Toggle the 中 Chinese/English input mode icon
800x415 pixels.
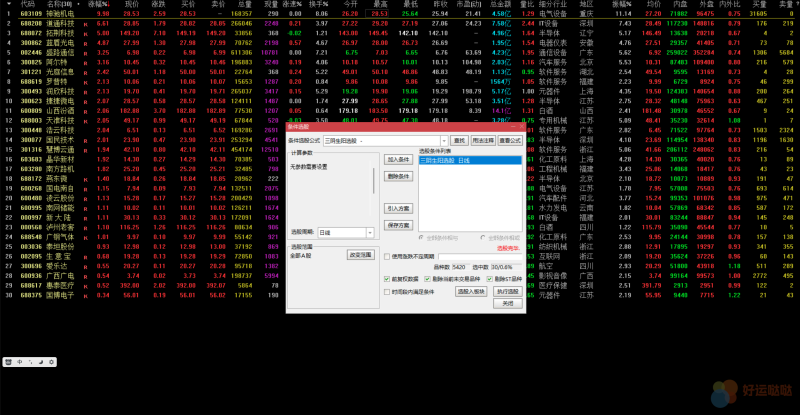tap(20, 362)
